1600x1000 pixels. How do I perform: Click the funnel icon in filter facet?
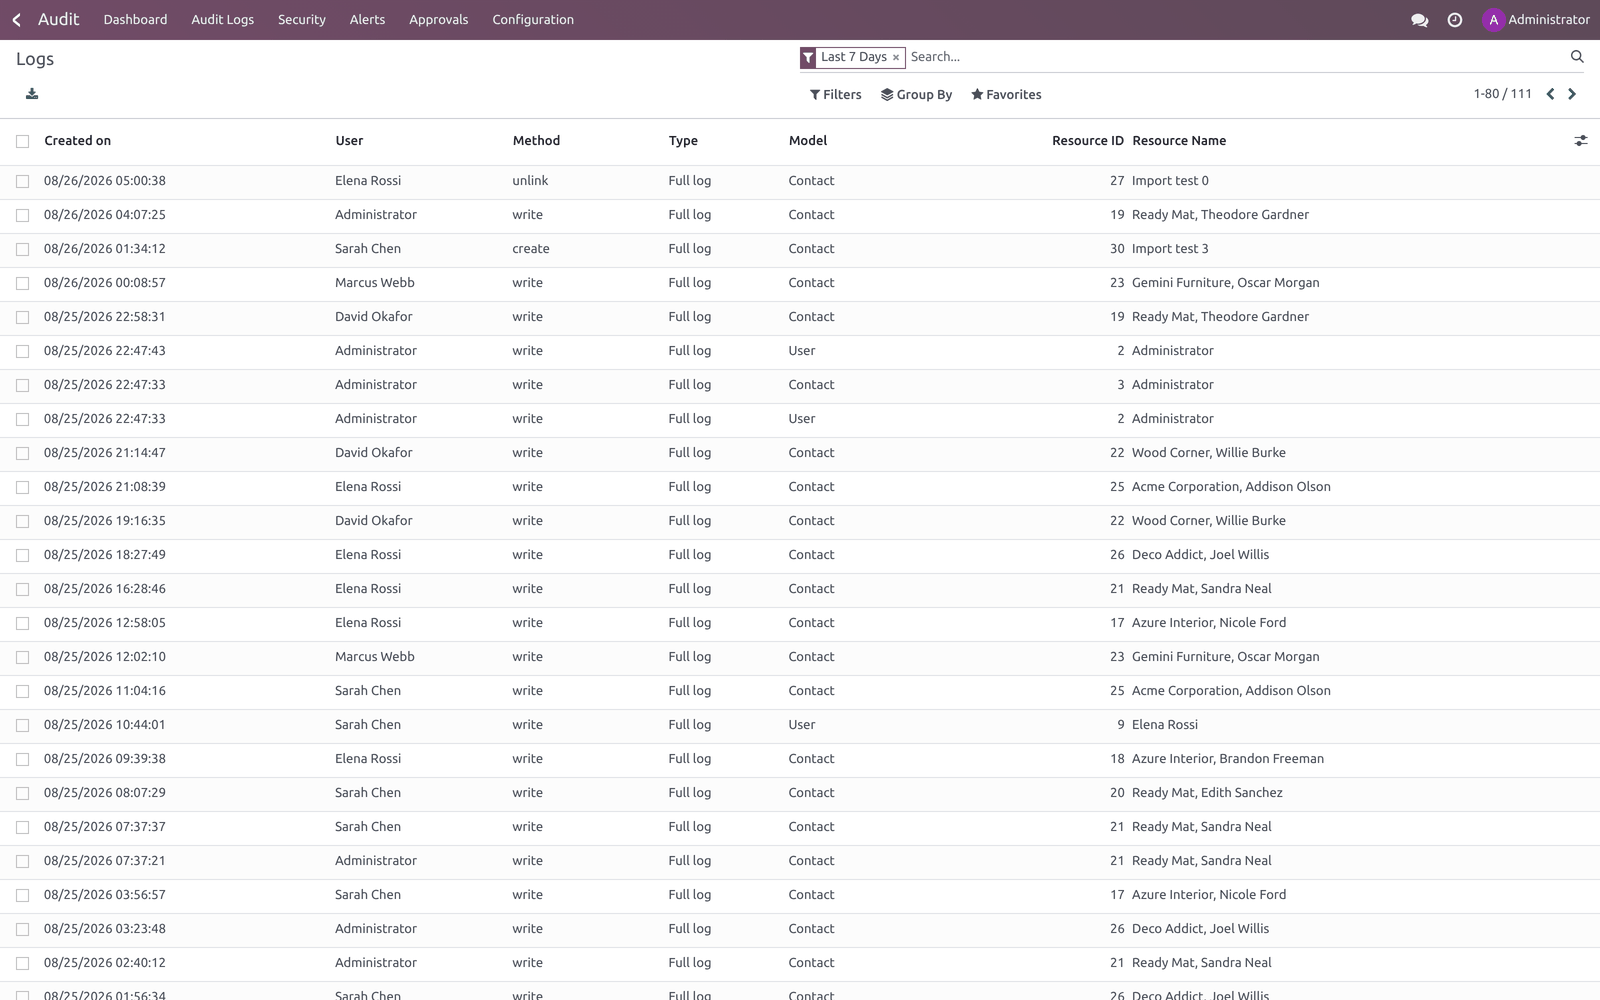tap(808, 58)
